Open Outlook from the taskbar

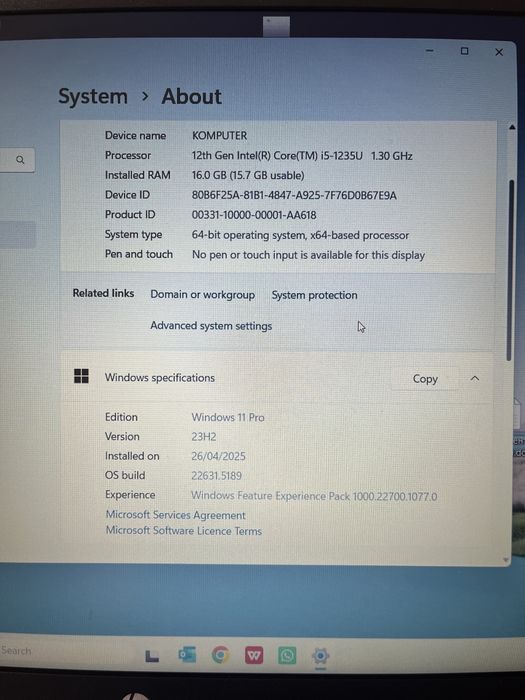point(187,654)
